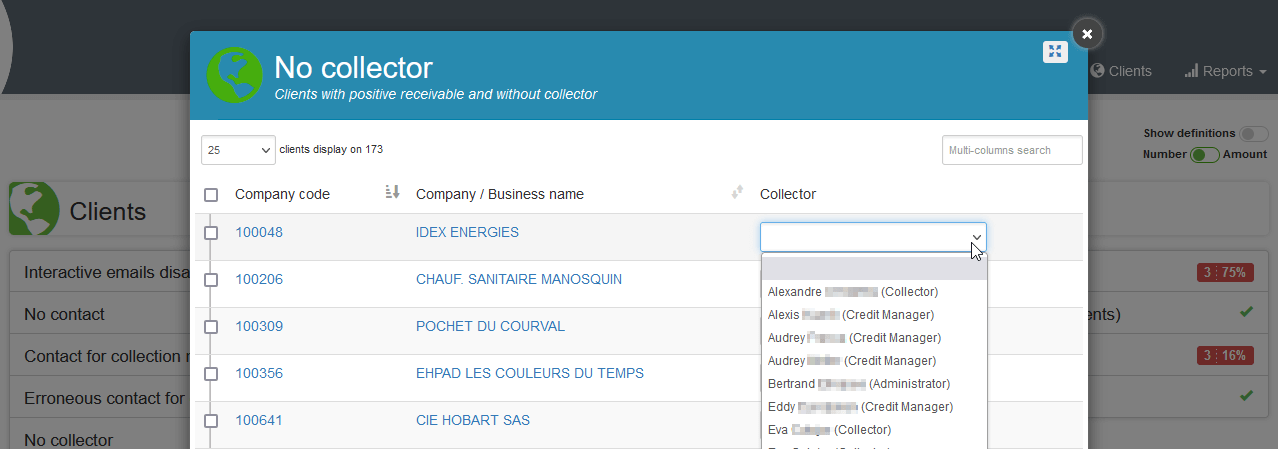The height and width of the screenshot is (449, 1278).
Task: Sort by Company / Business name icon
Action: [x=738, y=192]
